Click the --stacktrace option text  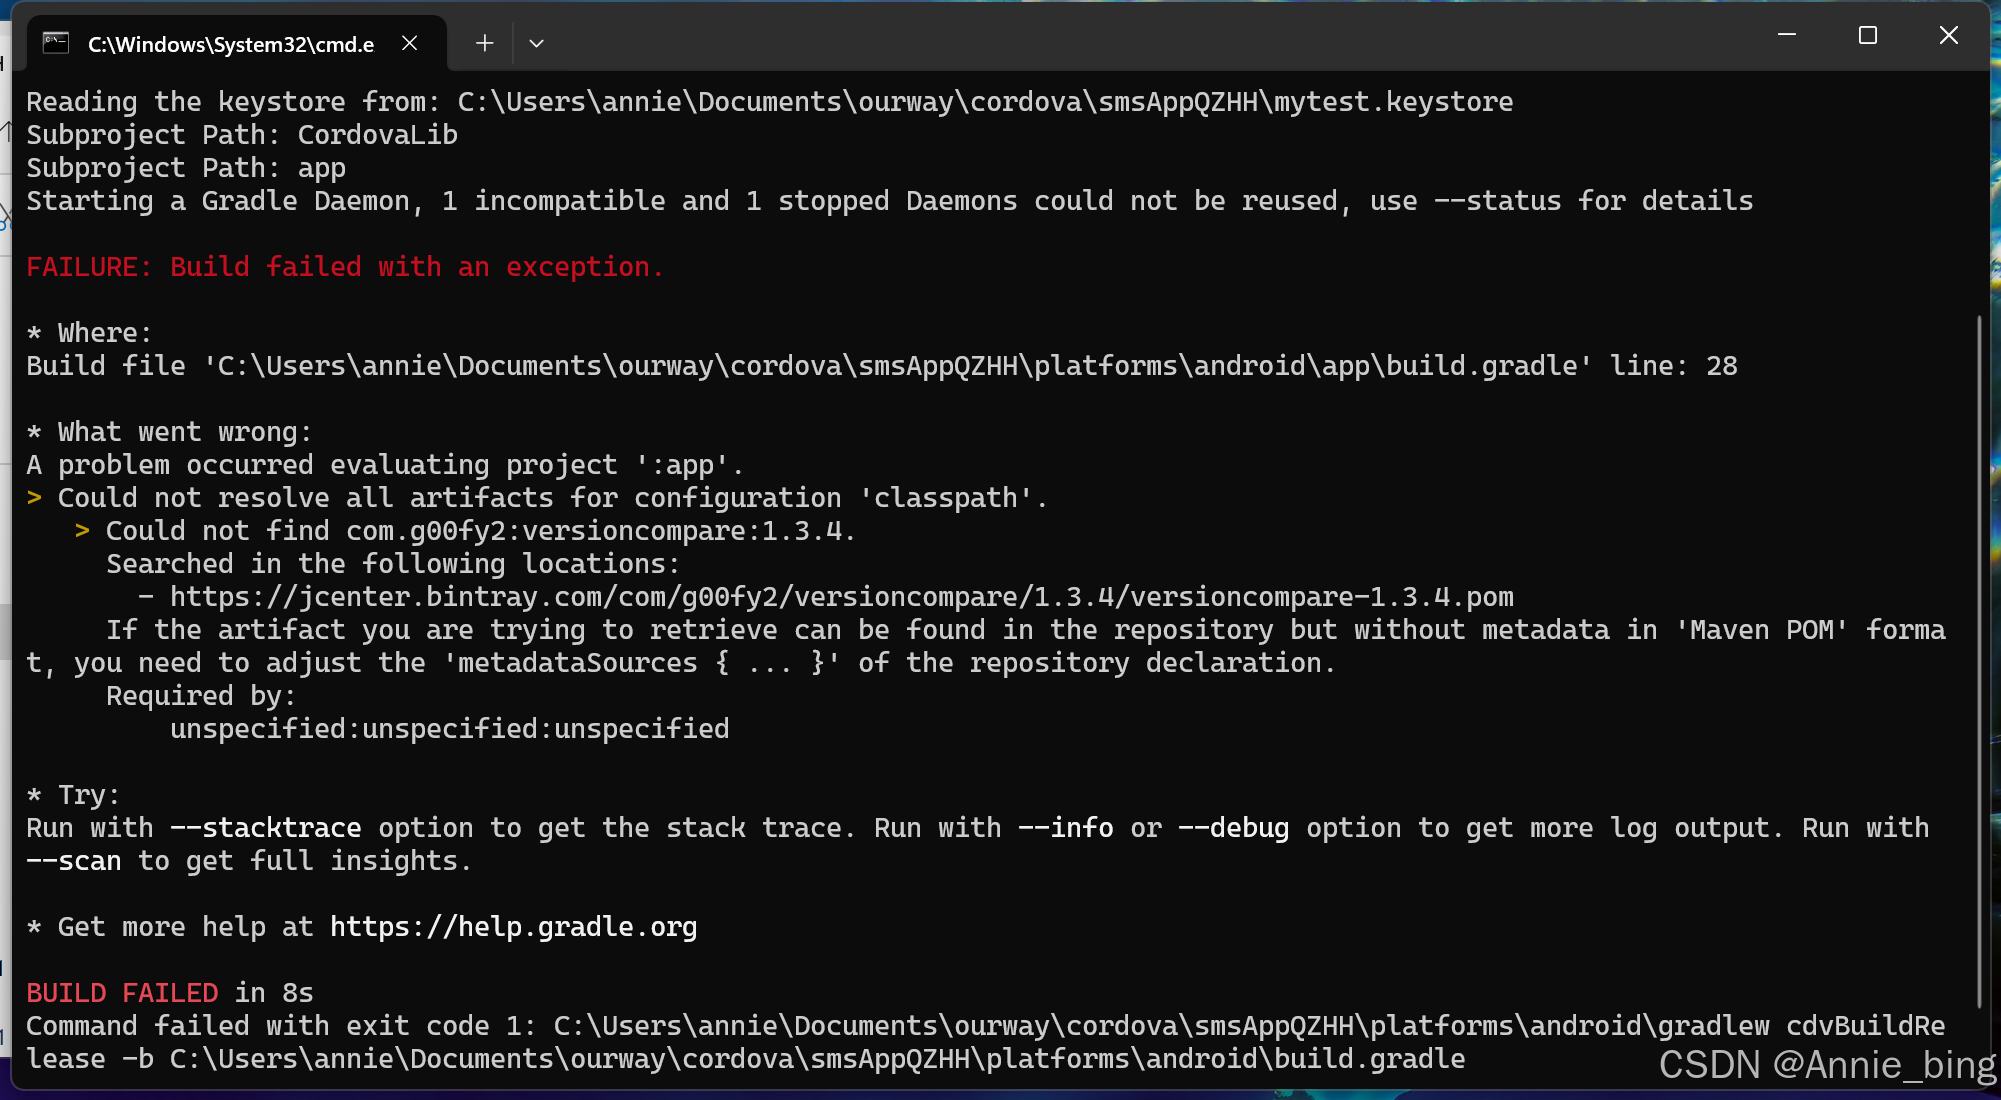coord(266,828)
